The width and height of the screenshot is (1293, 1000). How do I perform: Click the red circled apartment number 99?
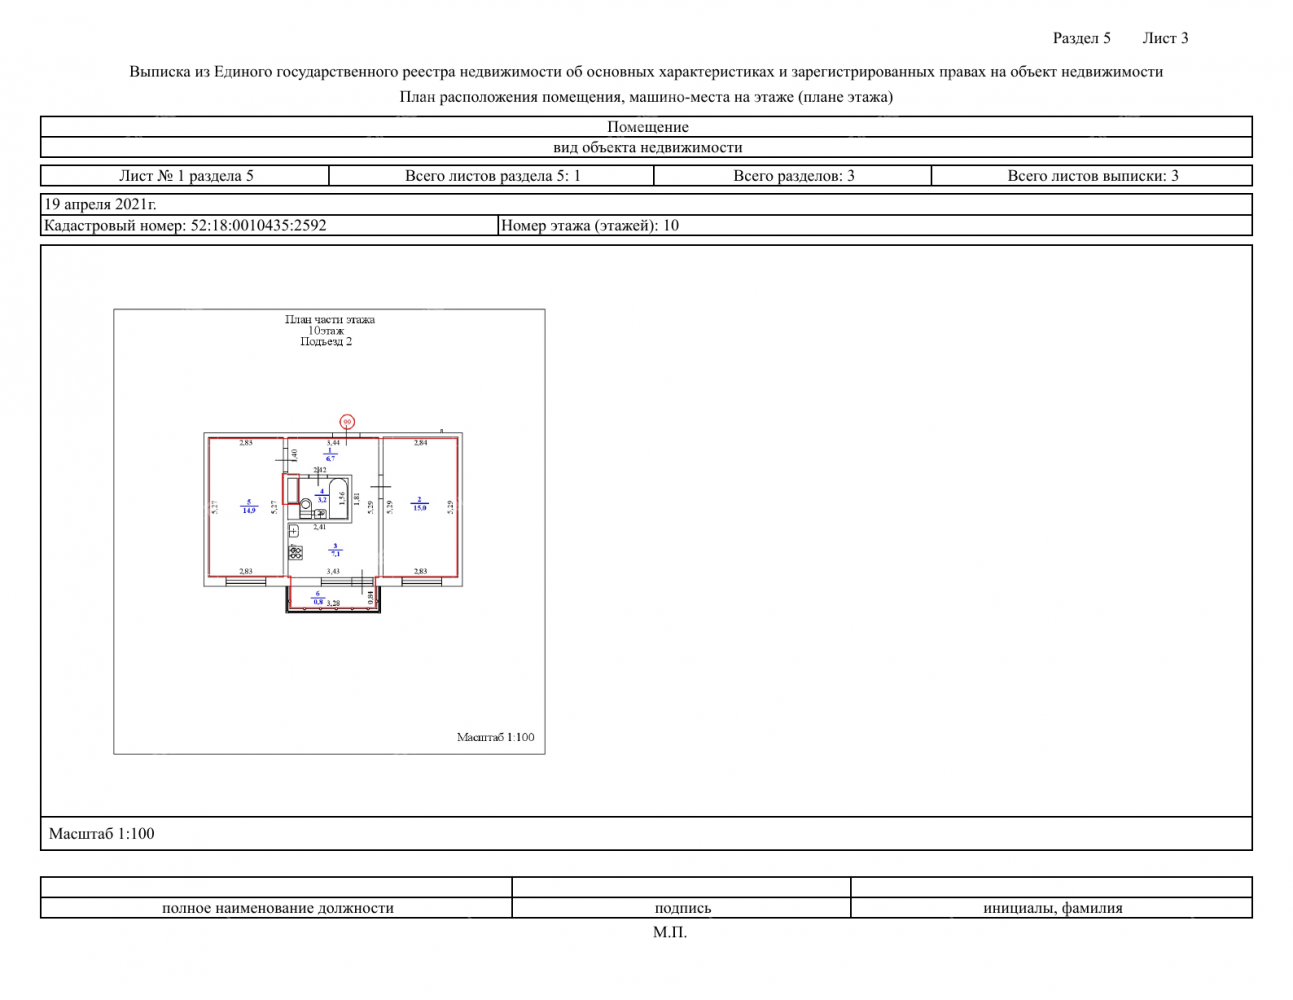click(x=347, y=422)
